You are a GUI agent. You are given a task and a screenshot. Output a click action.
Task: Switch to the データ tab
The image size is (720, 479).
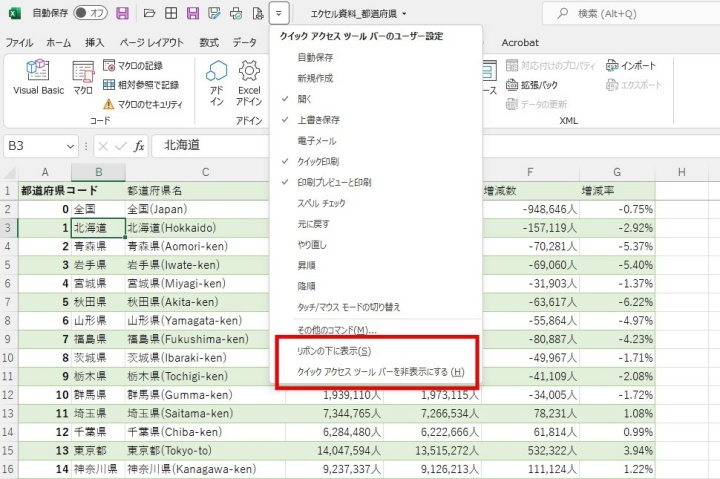click(244, 43)
